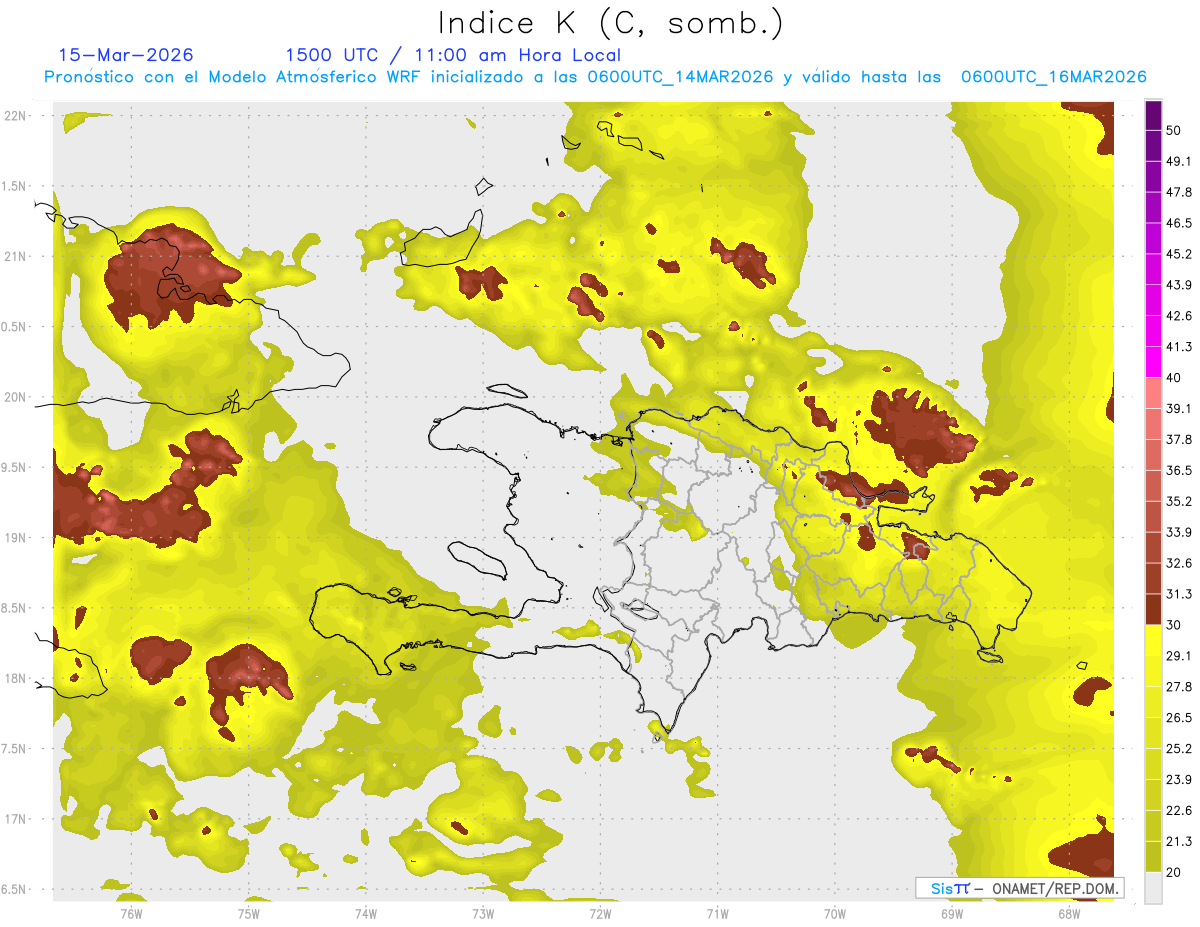This screenshot has height=927, width=1200.
Task: Pick the light gray swatch below 20
Action: pos(1153,888)
